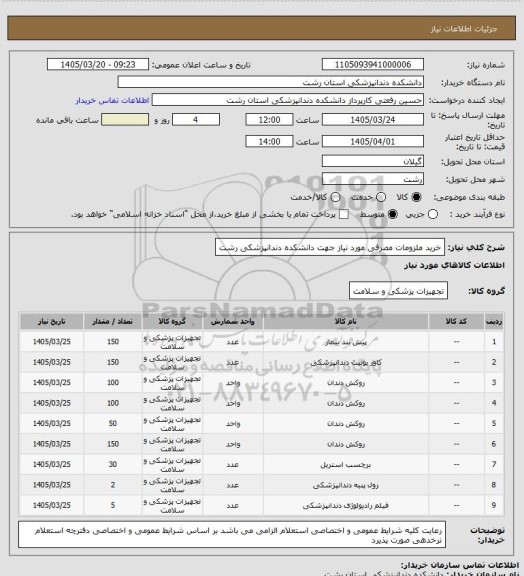This screenshot has width=524, height=576.
Task: Click the empty remaining hours field
Action: pyautogui.click(x=125, y=120)
